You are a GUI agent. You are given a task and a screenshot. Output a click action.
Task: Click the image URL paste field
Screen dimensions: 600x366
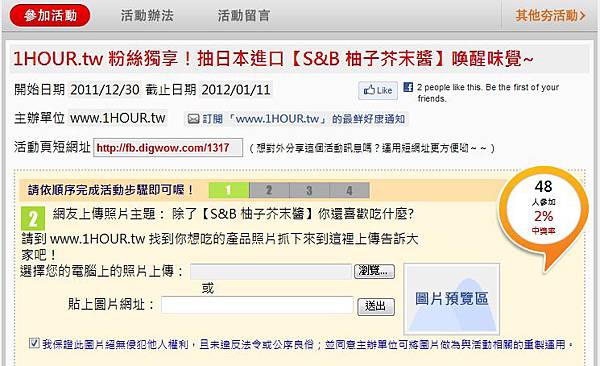[257, 305]
